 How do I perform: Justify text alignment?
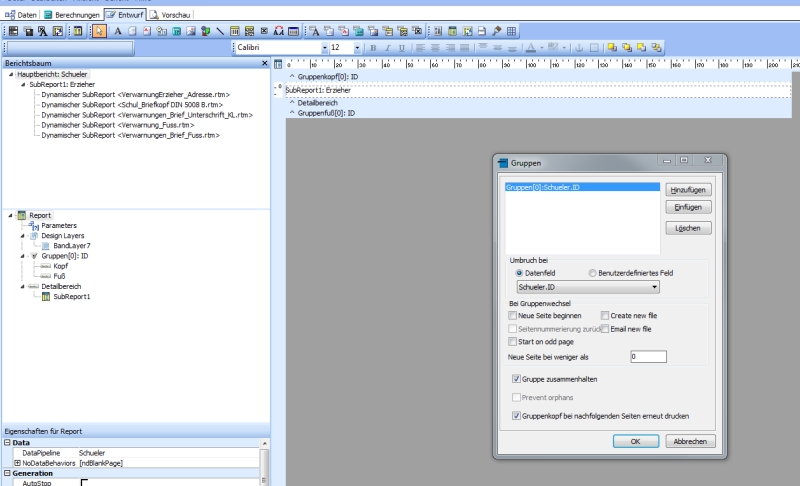tap(464, 47)
